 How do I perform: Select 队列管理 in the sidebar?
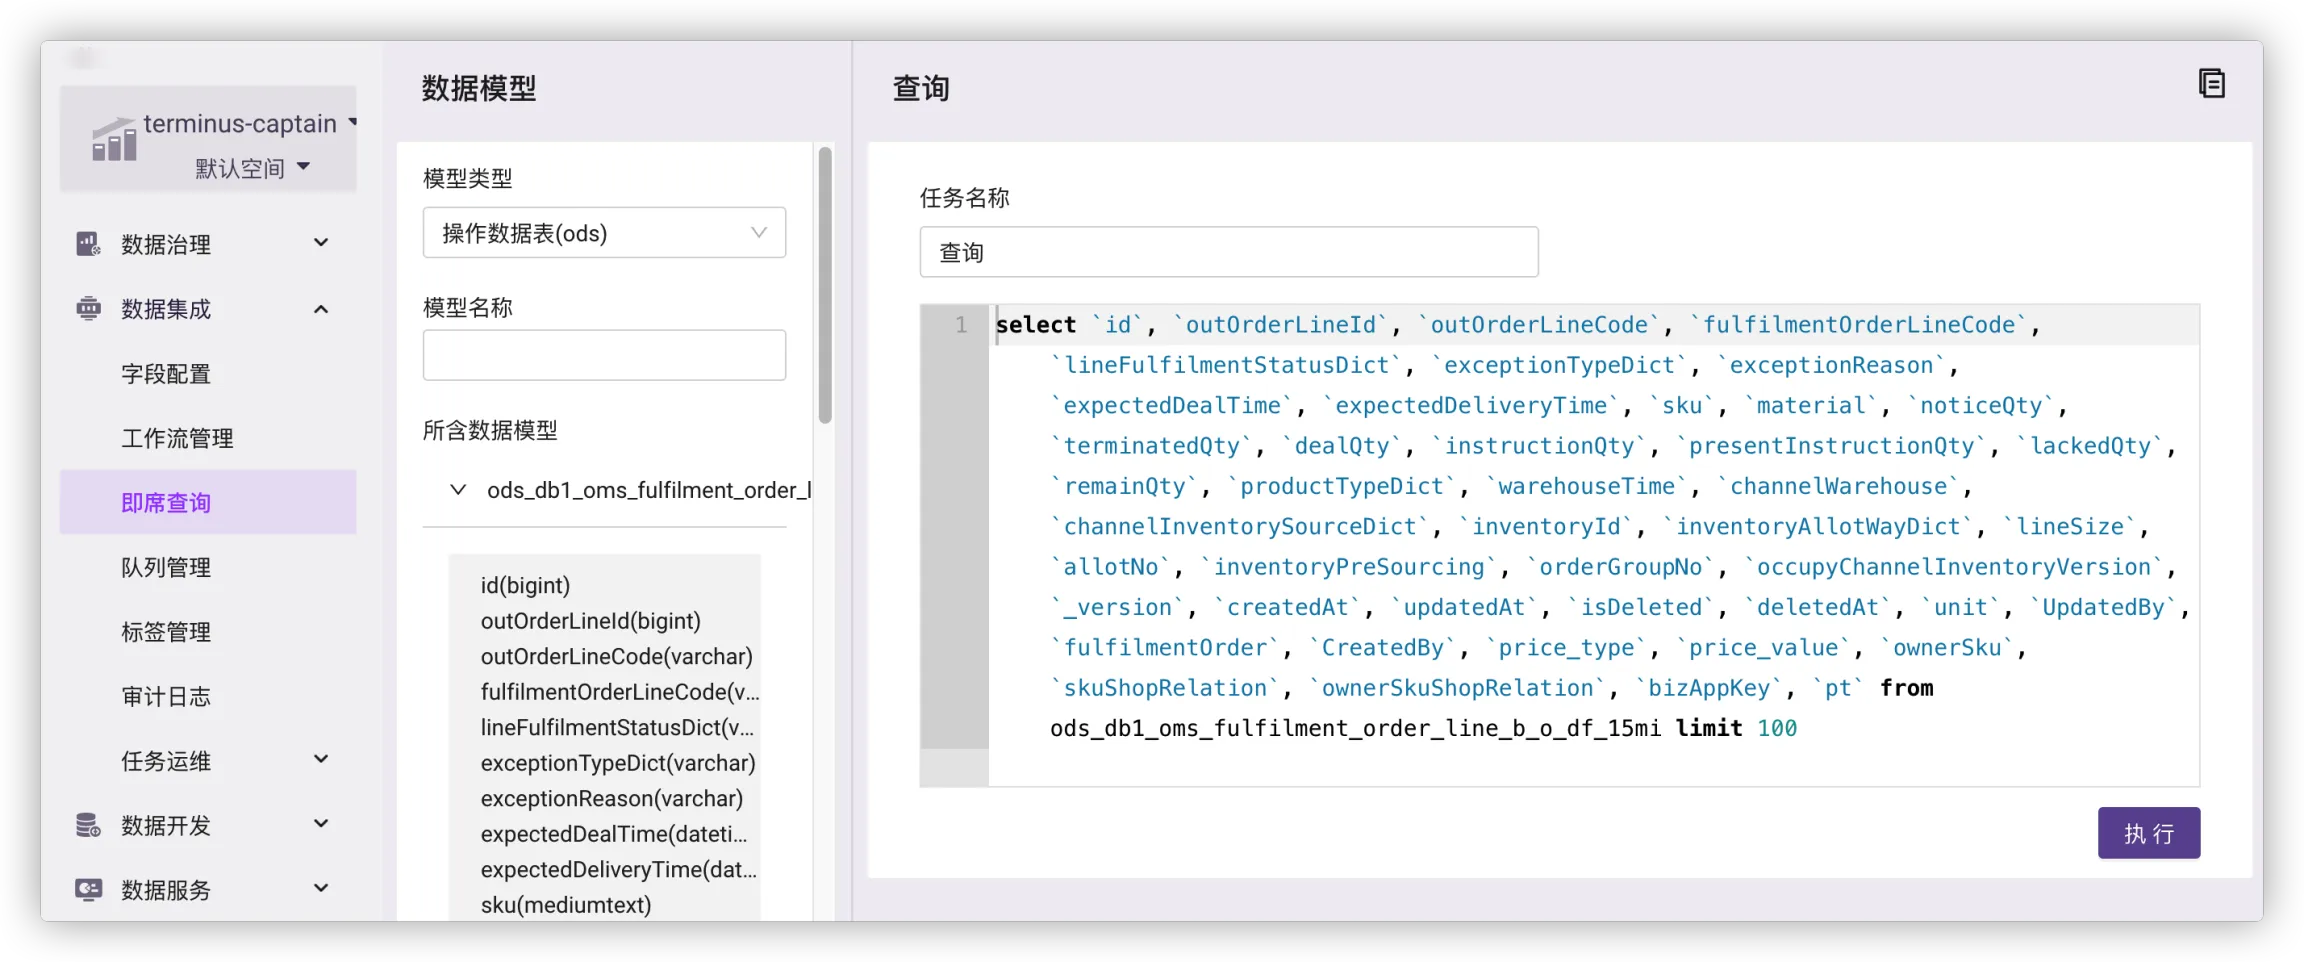coord(166,567)
